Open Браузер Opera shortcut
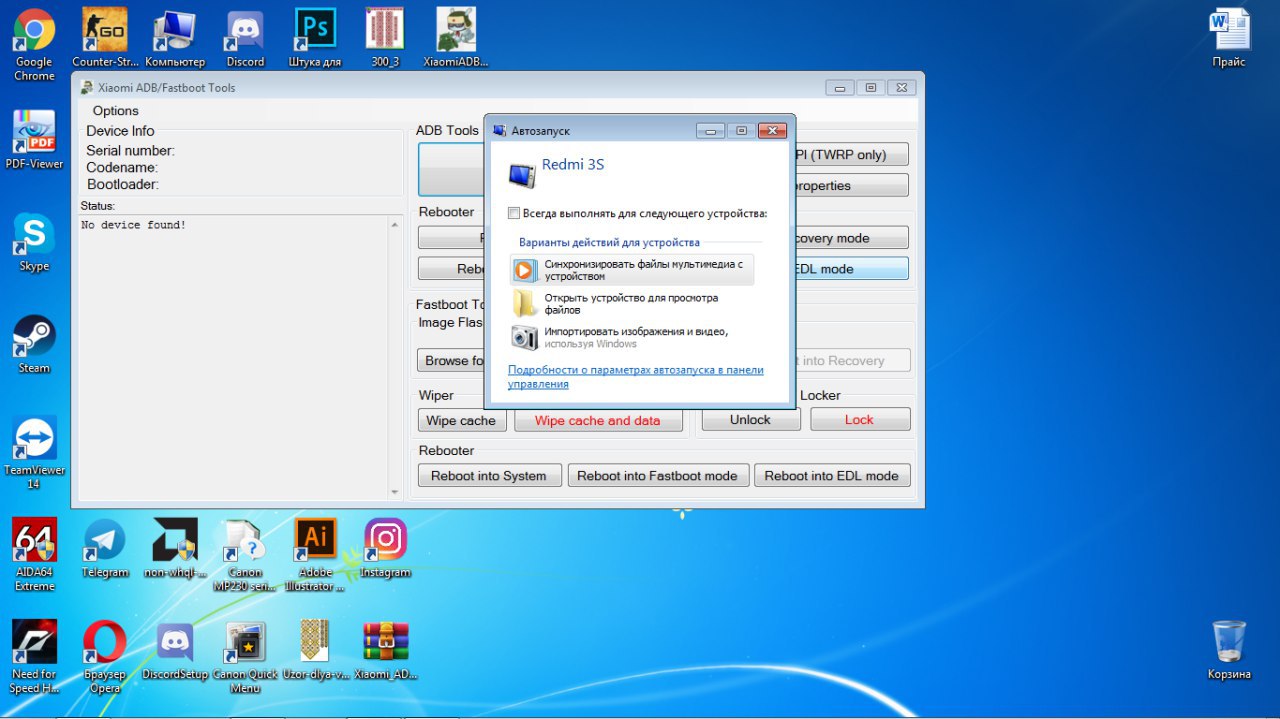This screenshot has width=1280, height=719. point(105,657)
